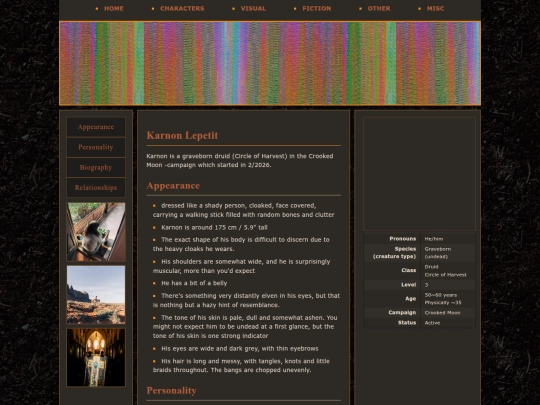Click the bullet about pale, ashen skin tone
This screenshot has height=405, width=540.
tap(245, 326)
